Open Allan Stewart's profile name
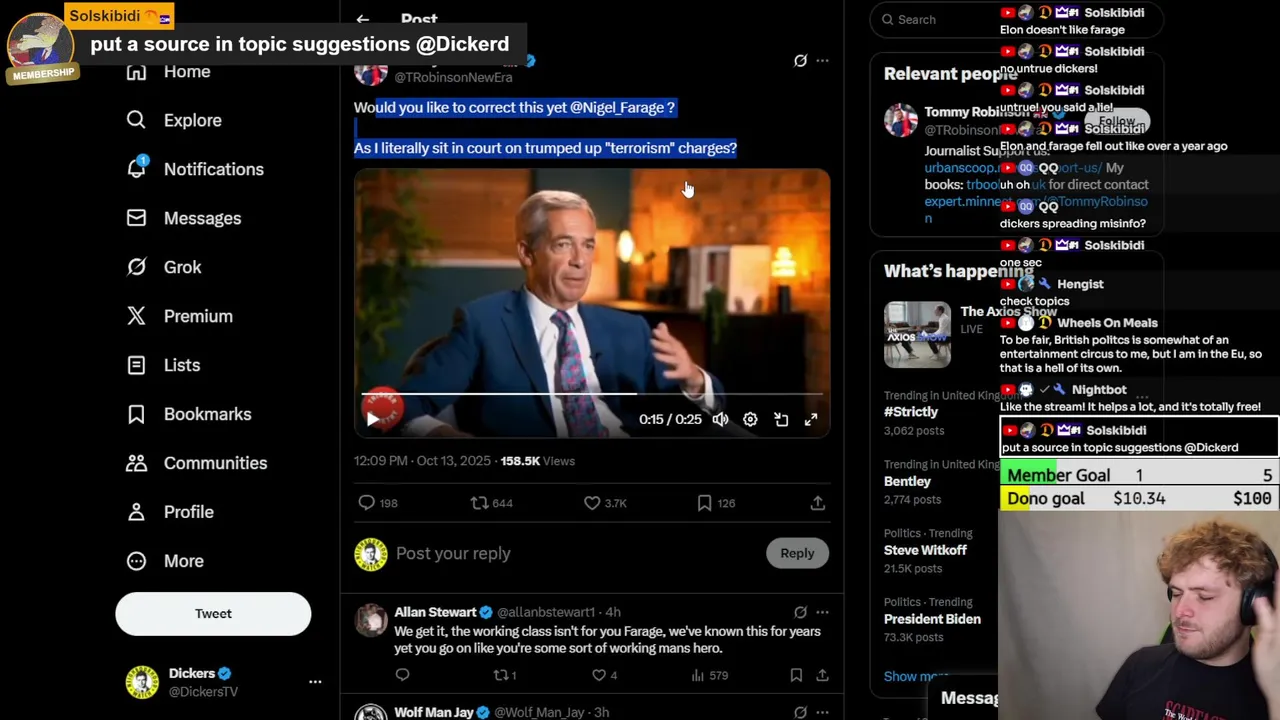 pos(435,612)
